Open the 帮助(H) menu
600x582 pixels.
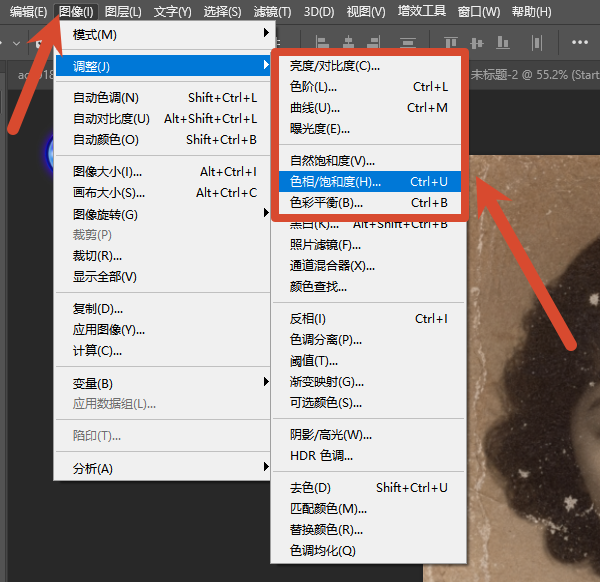click(x=532, y=12)
